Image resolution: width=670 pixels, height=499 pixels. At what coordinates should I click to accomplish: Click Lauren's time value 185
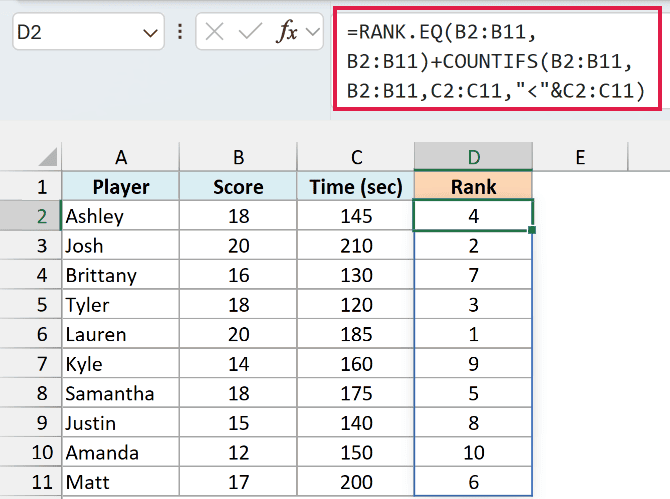[356, 334]
